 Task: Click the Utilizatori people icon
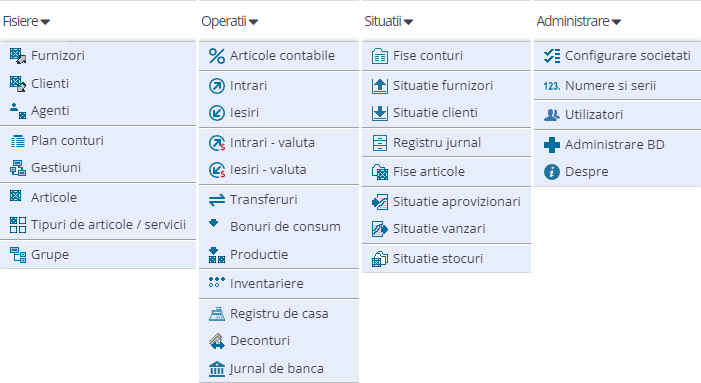tap(552, 115)
